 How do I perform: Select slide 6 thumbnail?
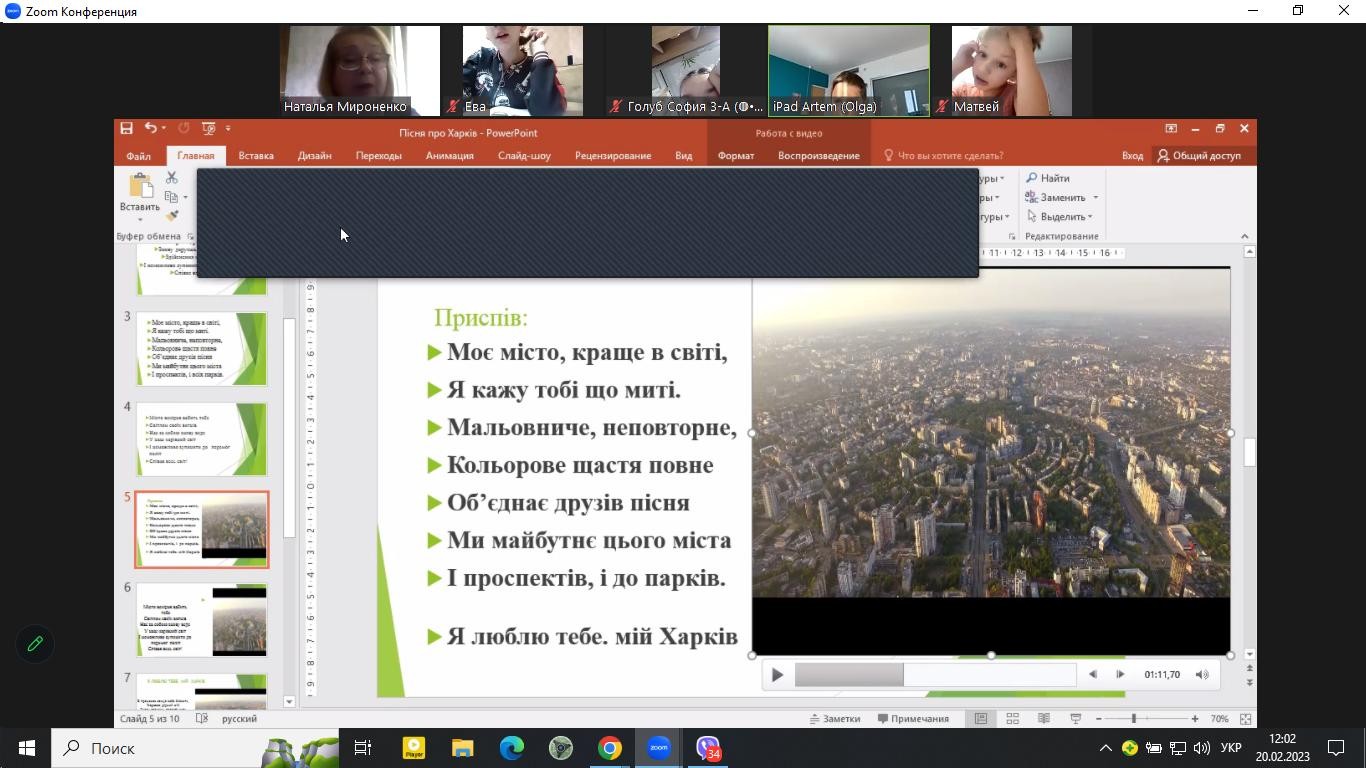click(202, 620)
